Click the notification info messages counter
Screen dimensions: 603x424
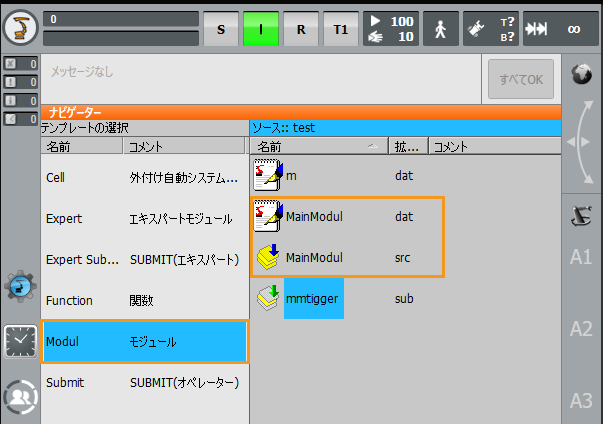coord(20,100)
